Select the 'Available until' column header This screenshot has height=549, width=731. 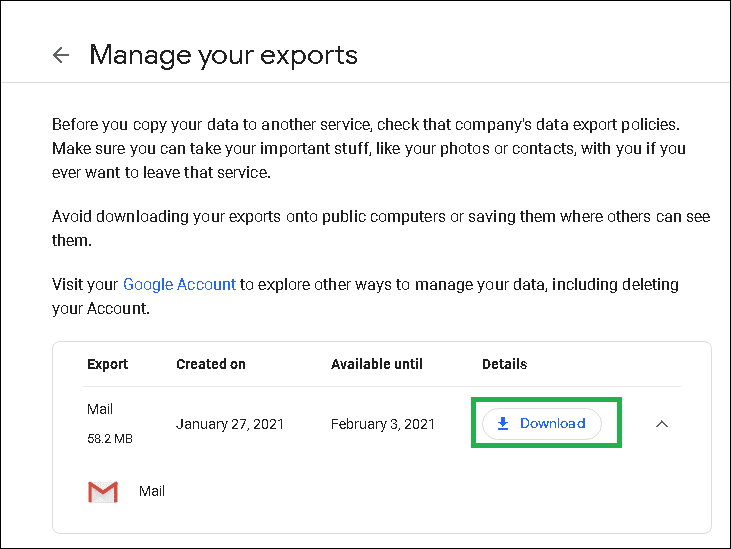coord(377,364)
